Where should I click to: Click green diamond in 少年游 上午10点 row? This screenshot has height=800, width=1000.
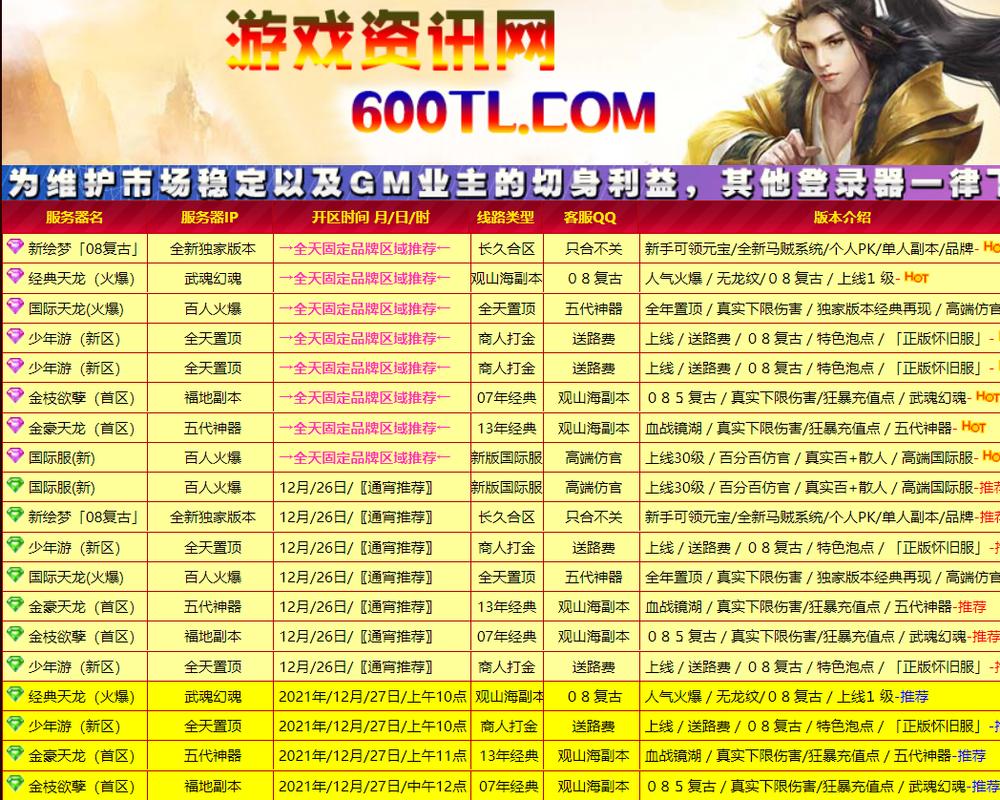[x=15, y=724]
